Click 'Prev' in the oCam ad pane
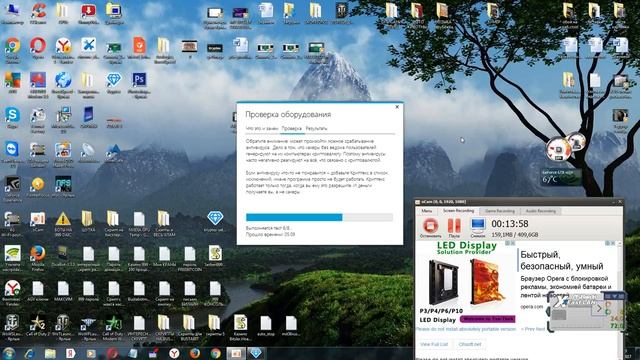The height and width of the screenshot is (360, 640). pyautogui.click(x=528, y=329)
